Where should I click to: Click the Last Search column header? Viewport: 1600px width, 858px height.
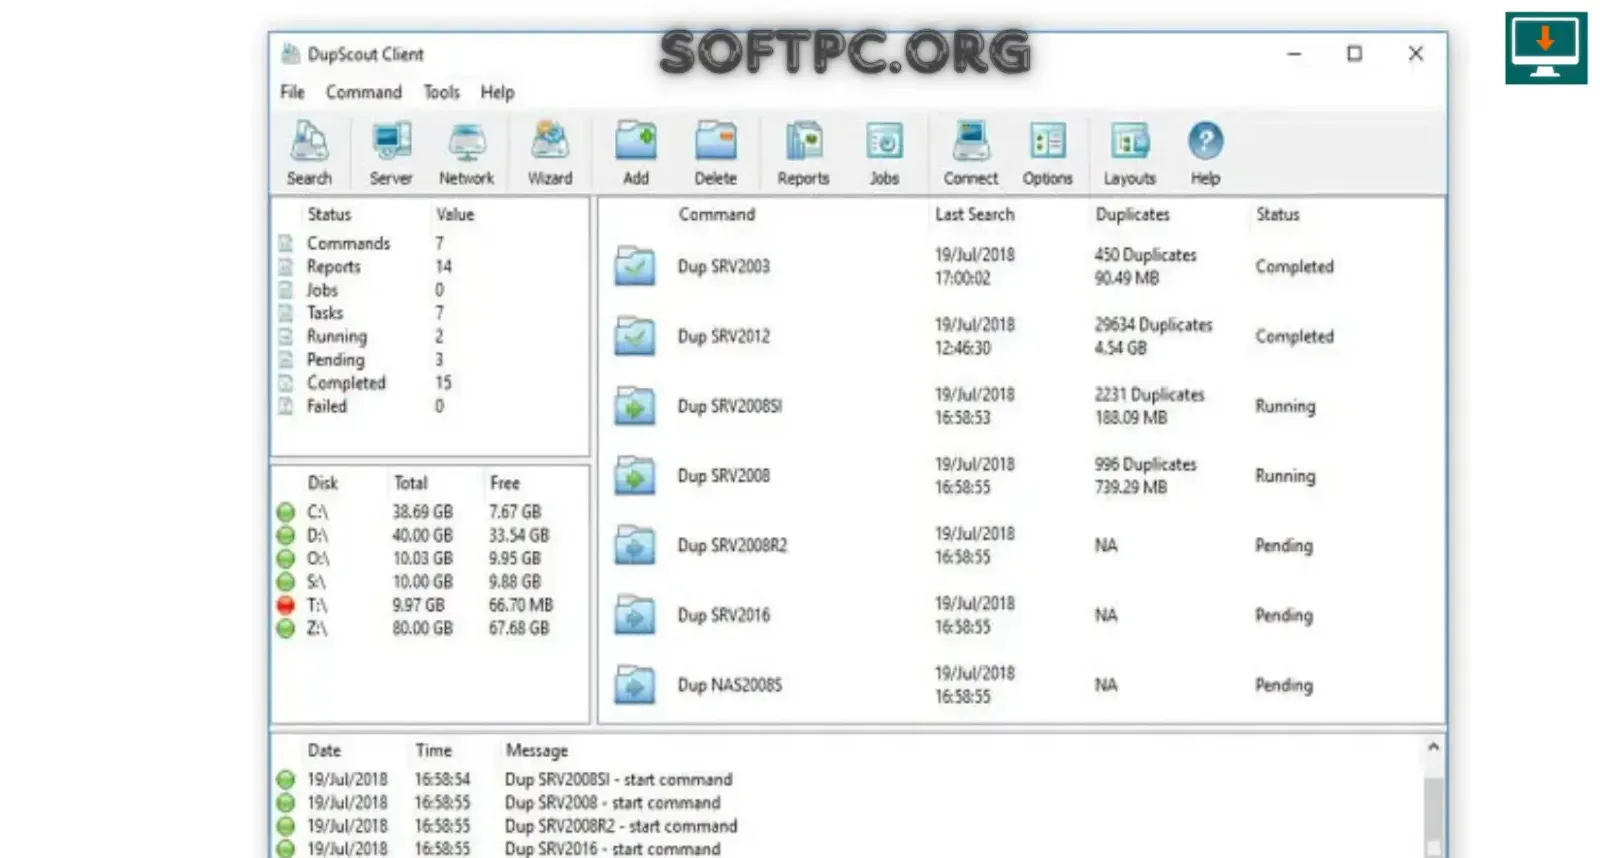point(975,214)
